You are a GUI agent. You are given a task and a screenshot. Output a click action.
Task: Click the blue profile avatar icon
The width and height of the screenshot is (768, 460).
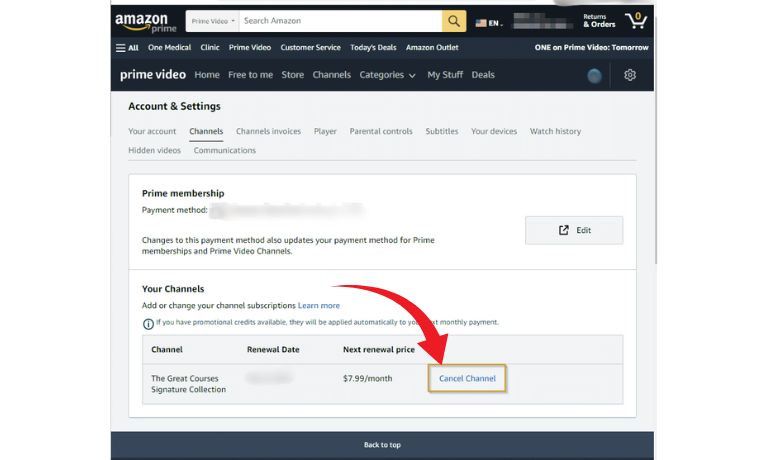point(594,75)
